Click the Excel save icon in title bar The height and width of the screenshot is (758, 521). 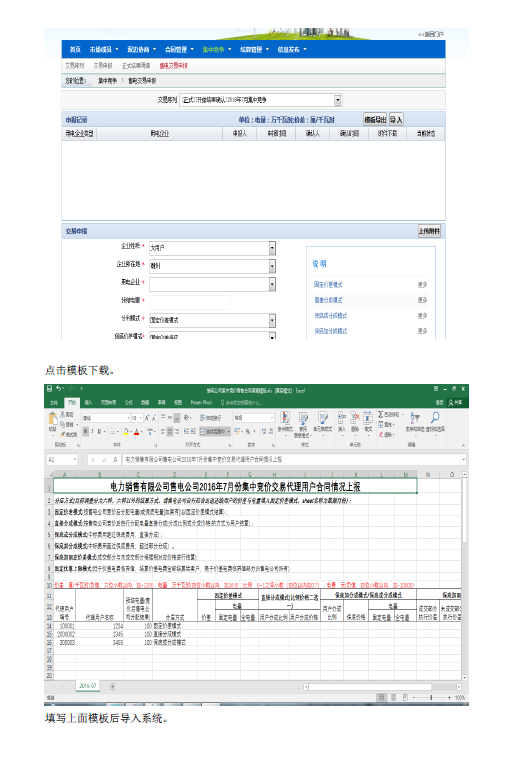[49, 388]
